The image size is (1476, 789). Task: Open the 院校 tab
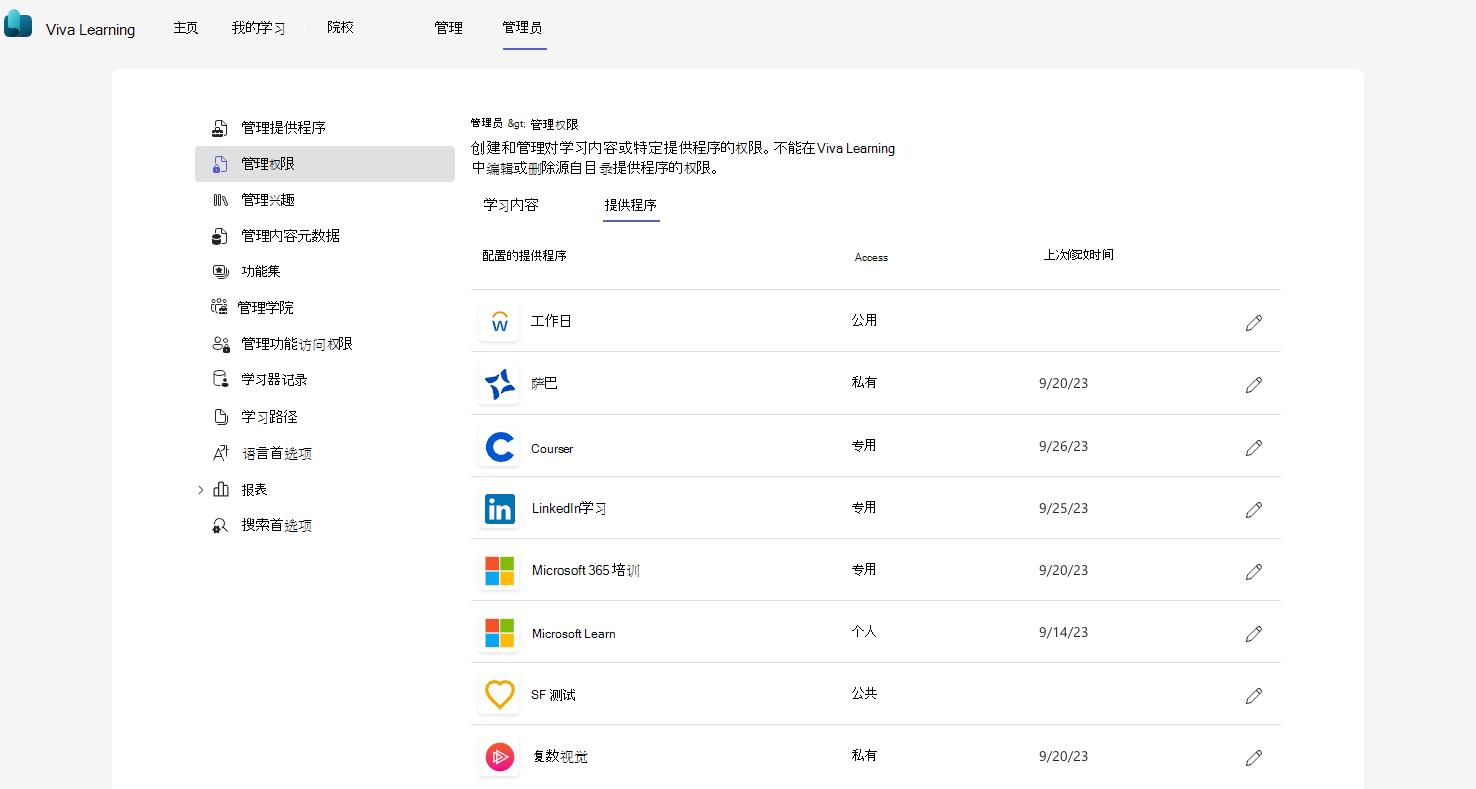(340, 28)
